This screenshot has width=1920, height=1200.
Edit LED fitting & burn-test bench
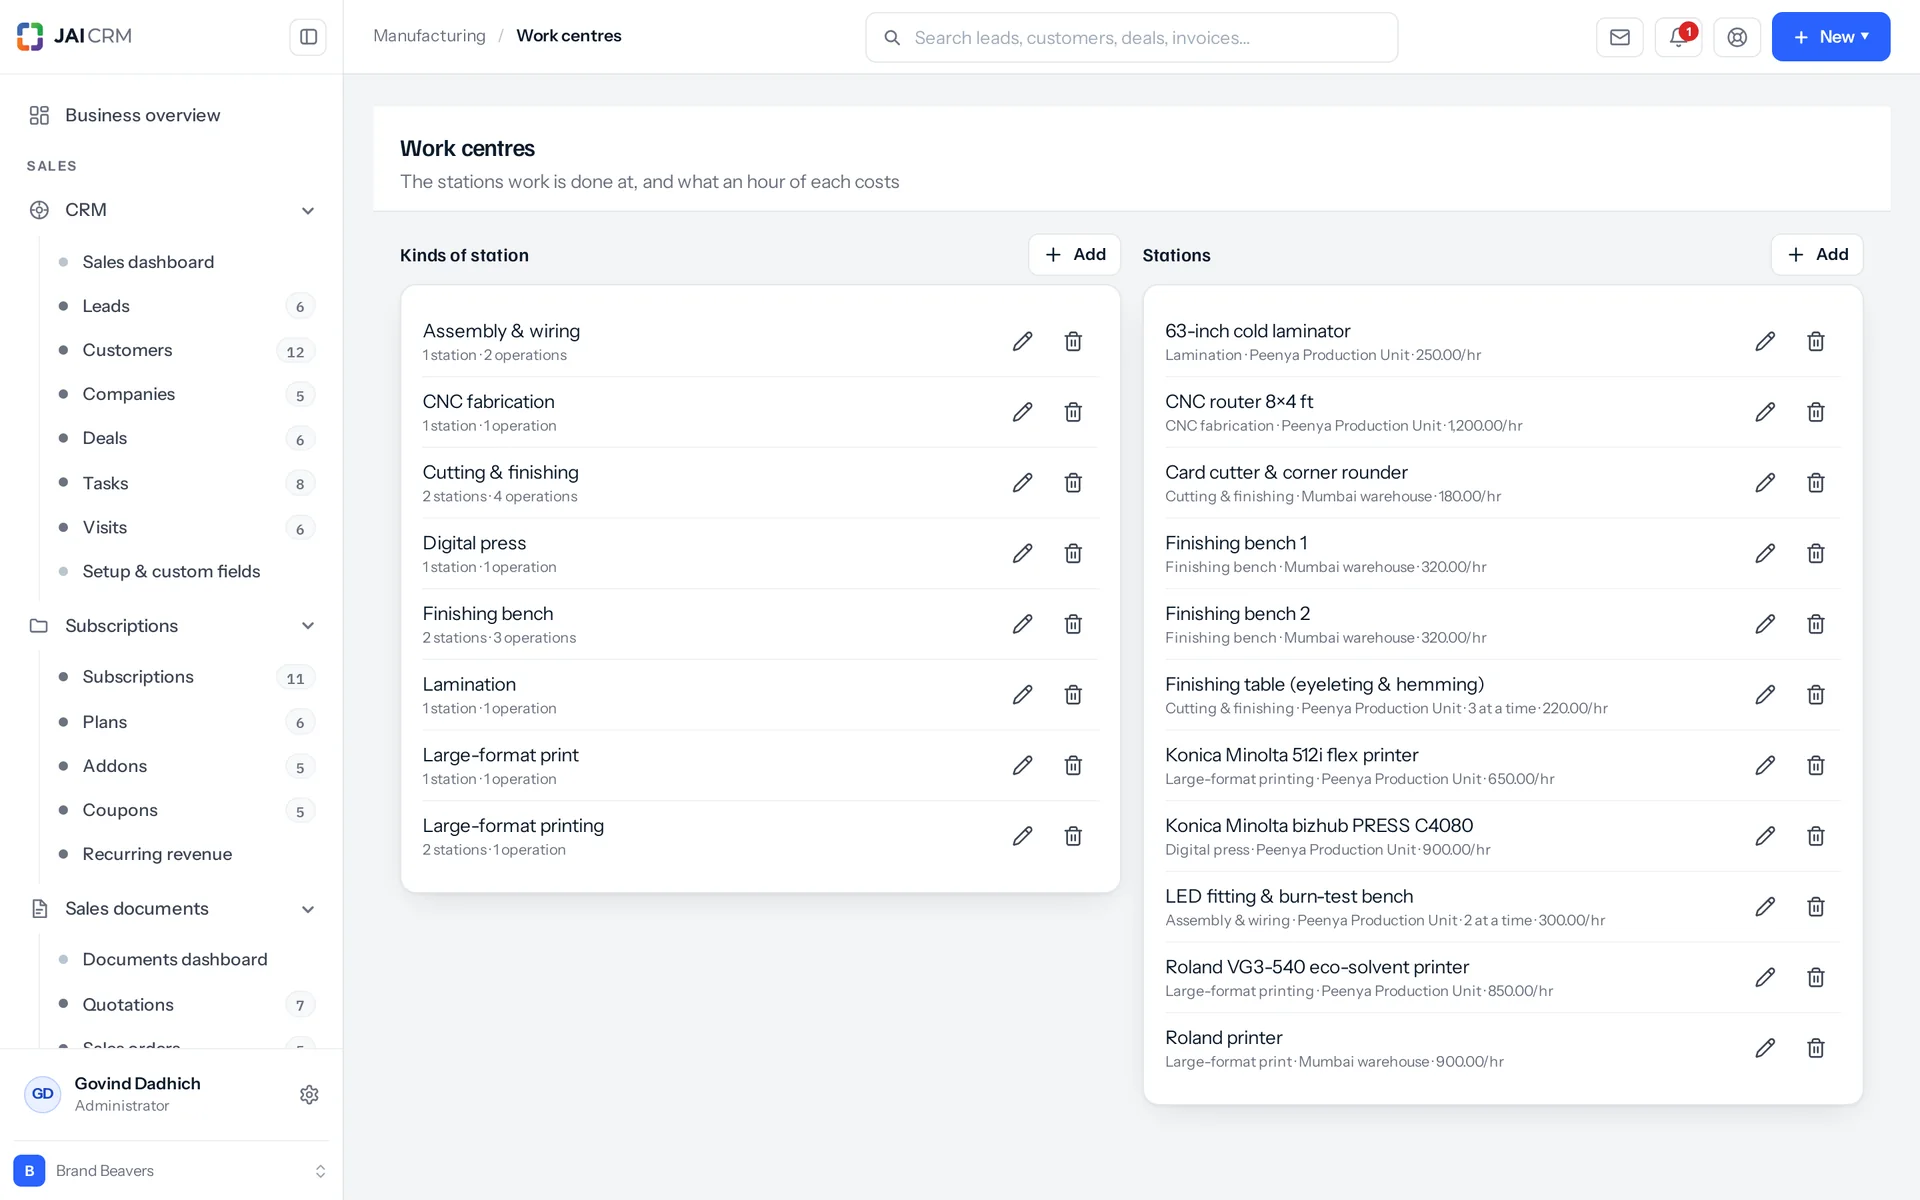(x=1765, y=907)
